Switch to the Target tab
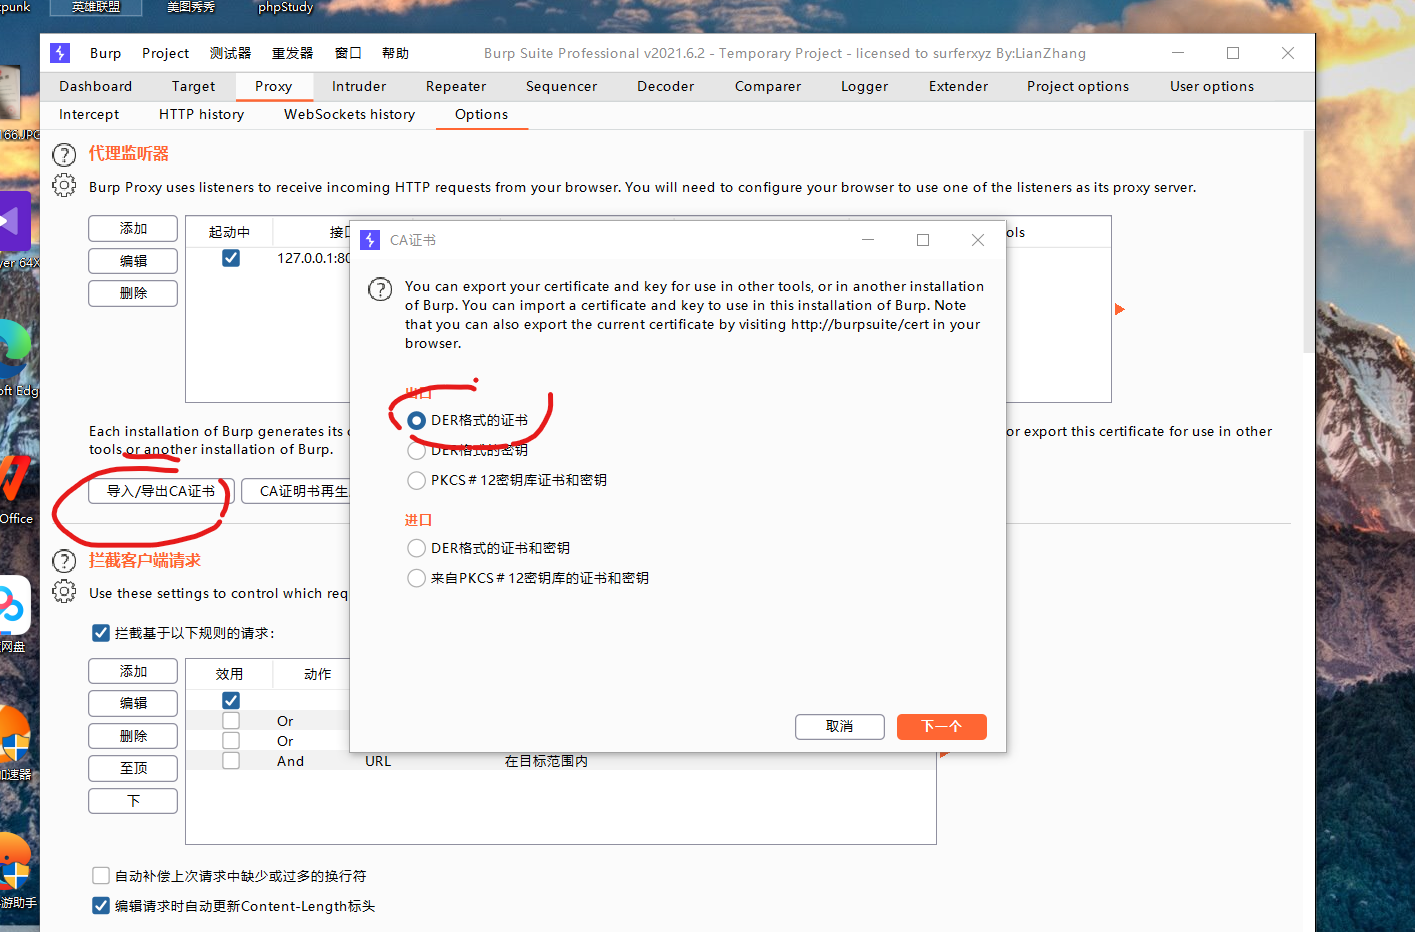The image size is (1415, 932). point(193,86)
